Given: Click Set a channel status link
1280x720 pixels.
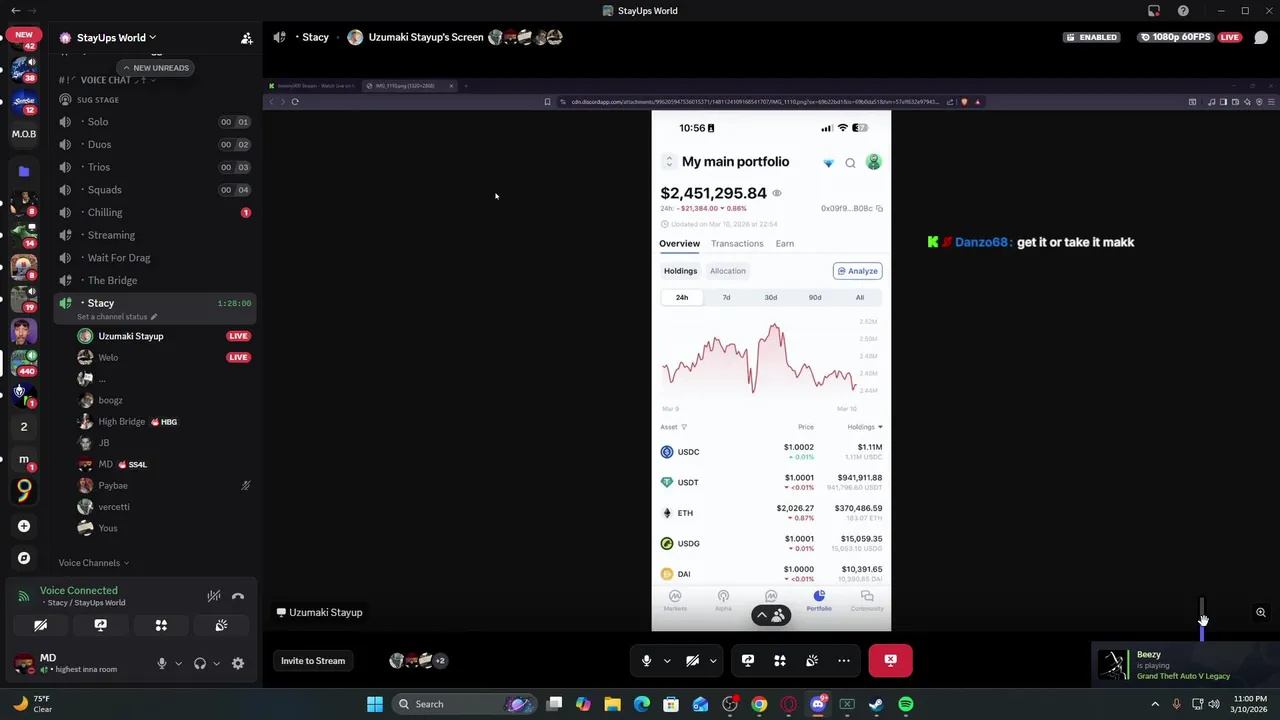Looking at the screenshot, I should pos(117,317).
